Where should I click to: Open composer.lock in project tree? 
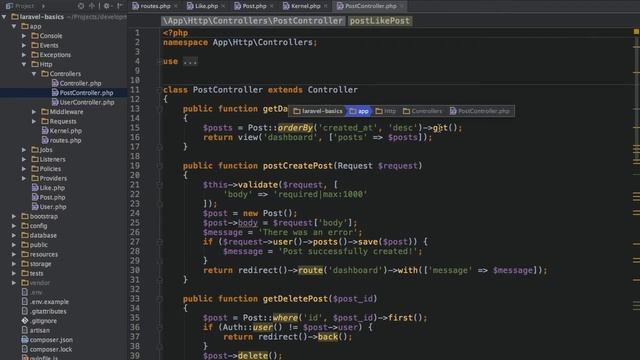pos(47,349)
